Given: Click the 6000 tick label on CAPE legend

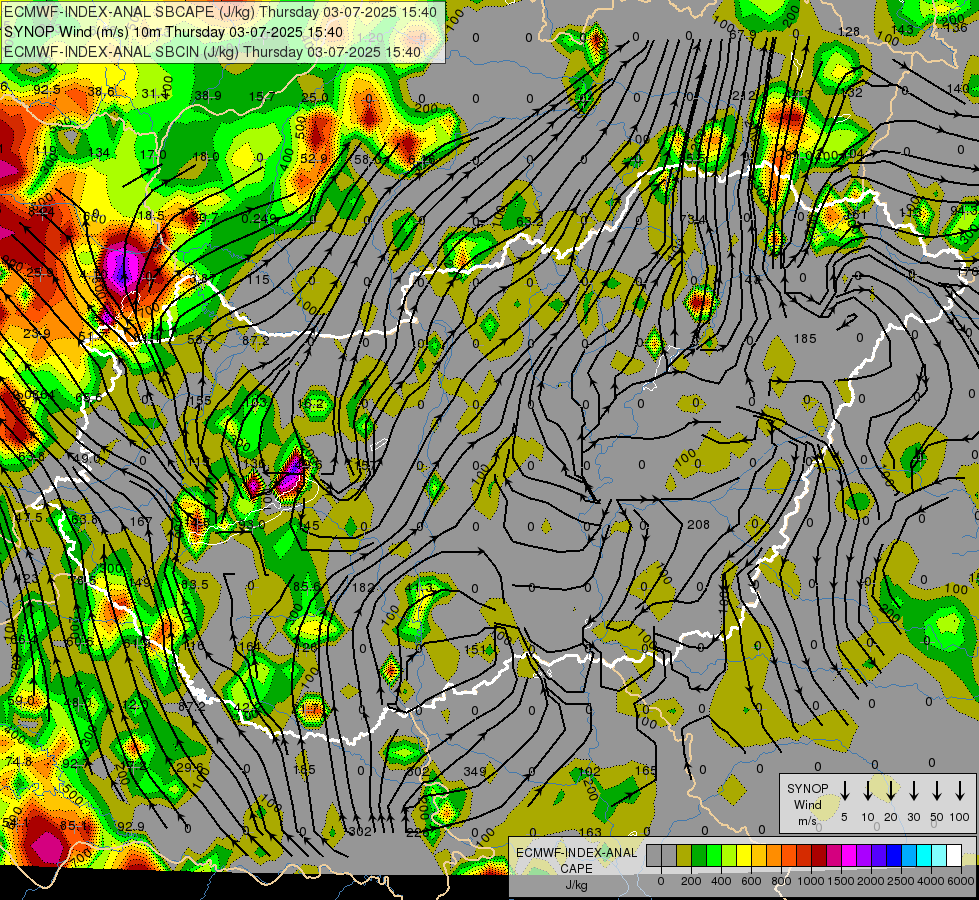Looking at the screenshot, I should [x=961, y=881].
